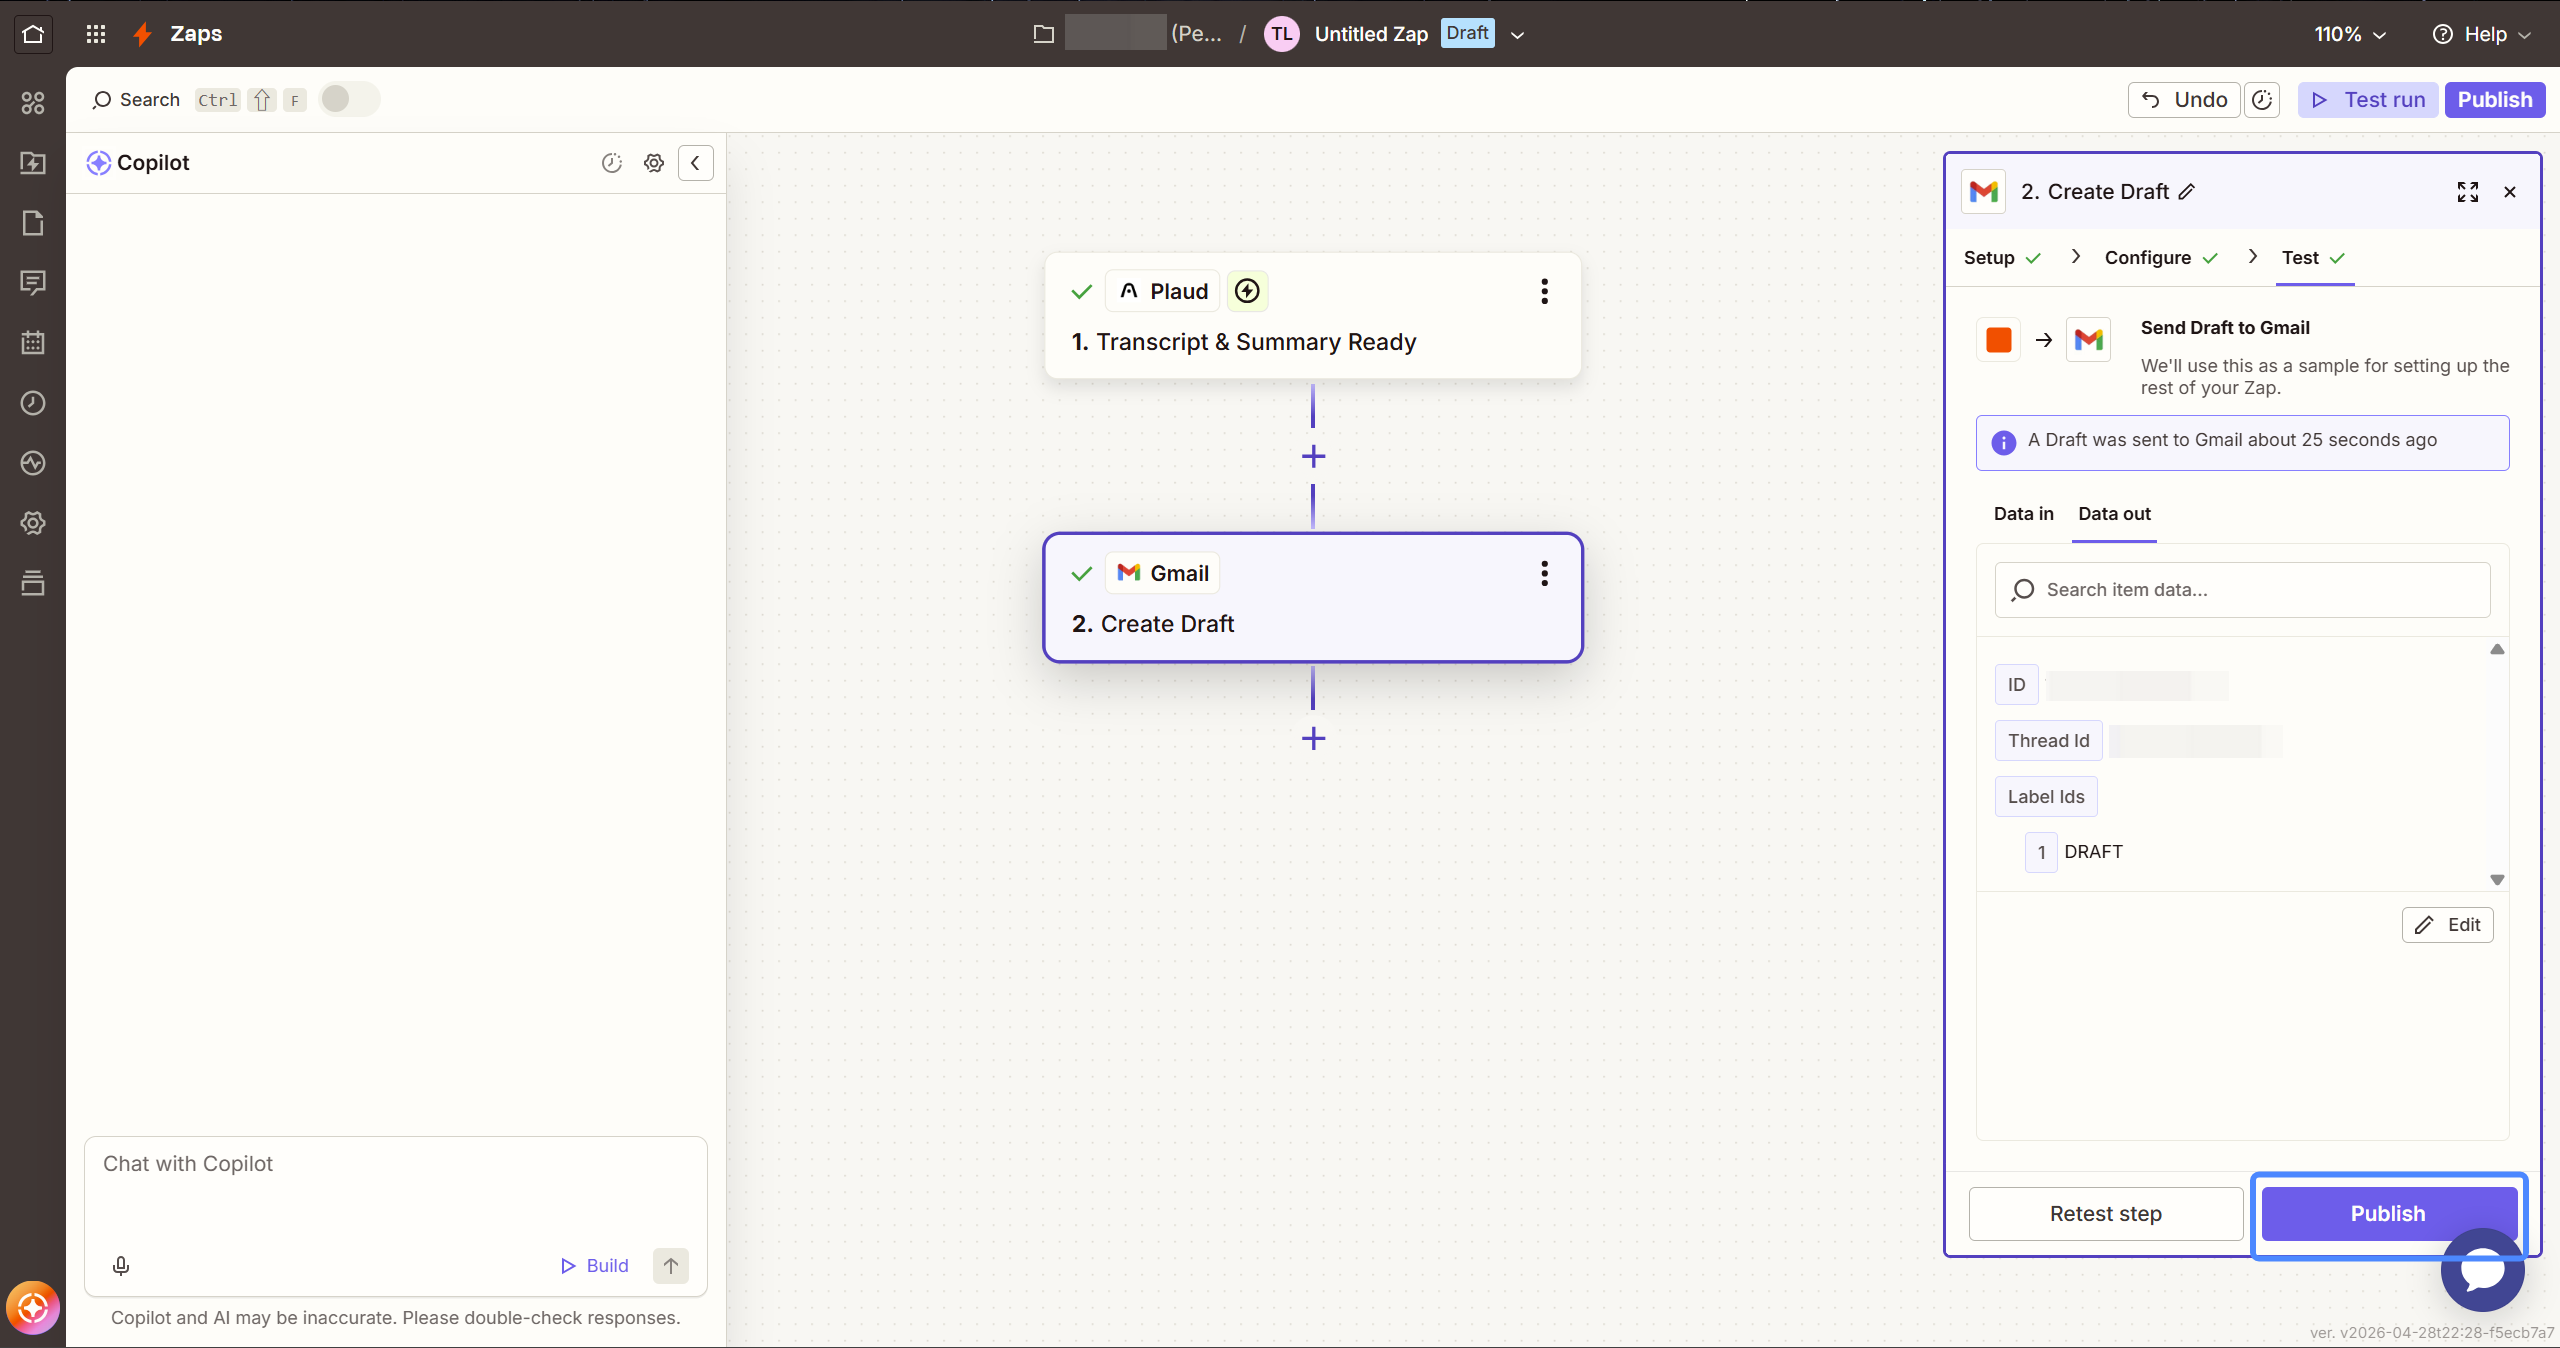Click Publish in the Create Draft panel
This screenshot has height=1348, width=2560.
click(x=2388, y=1214)
